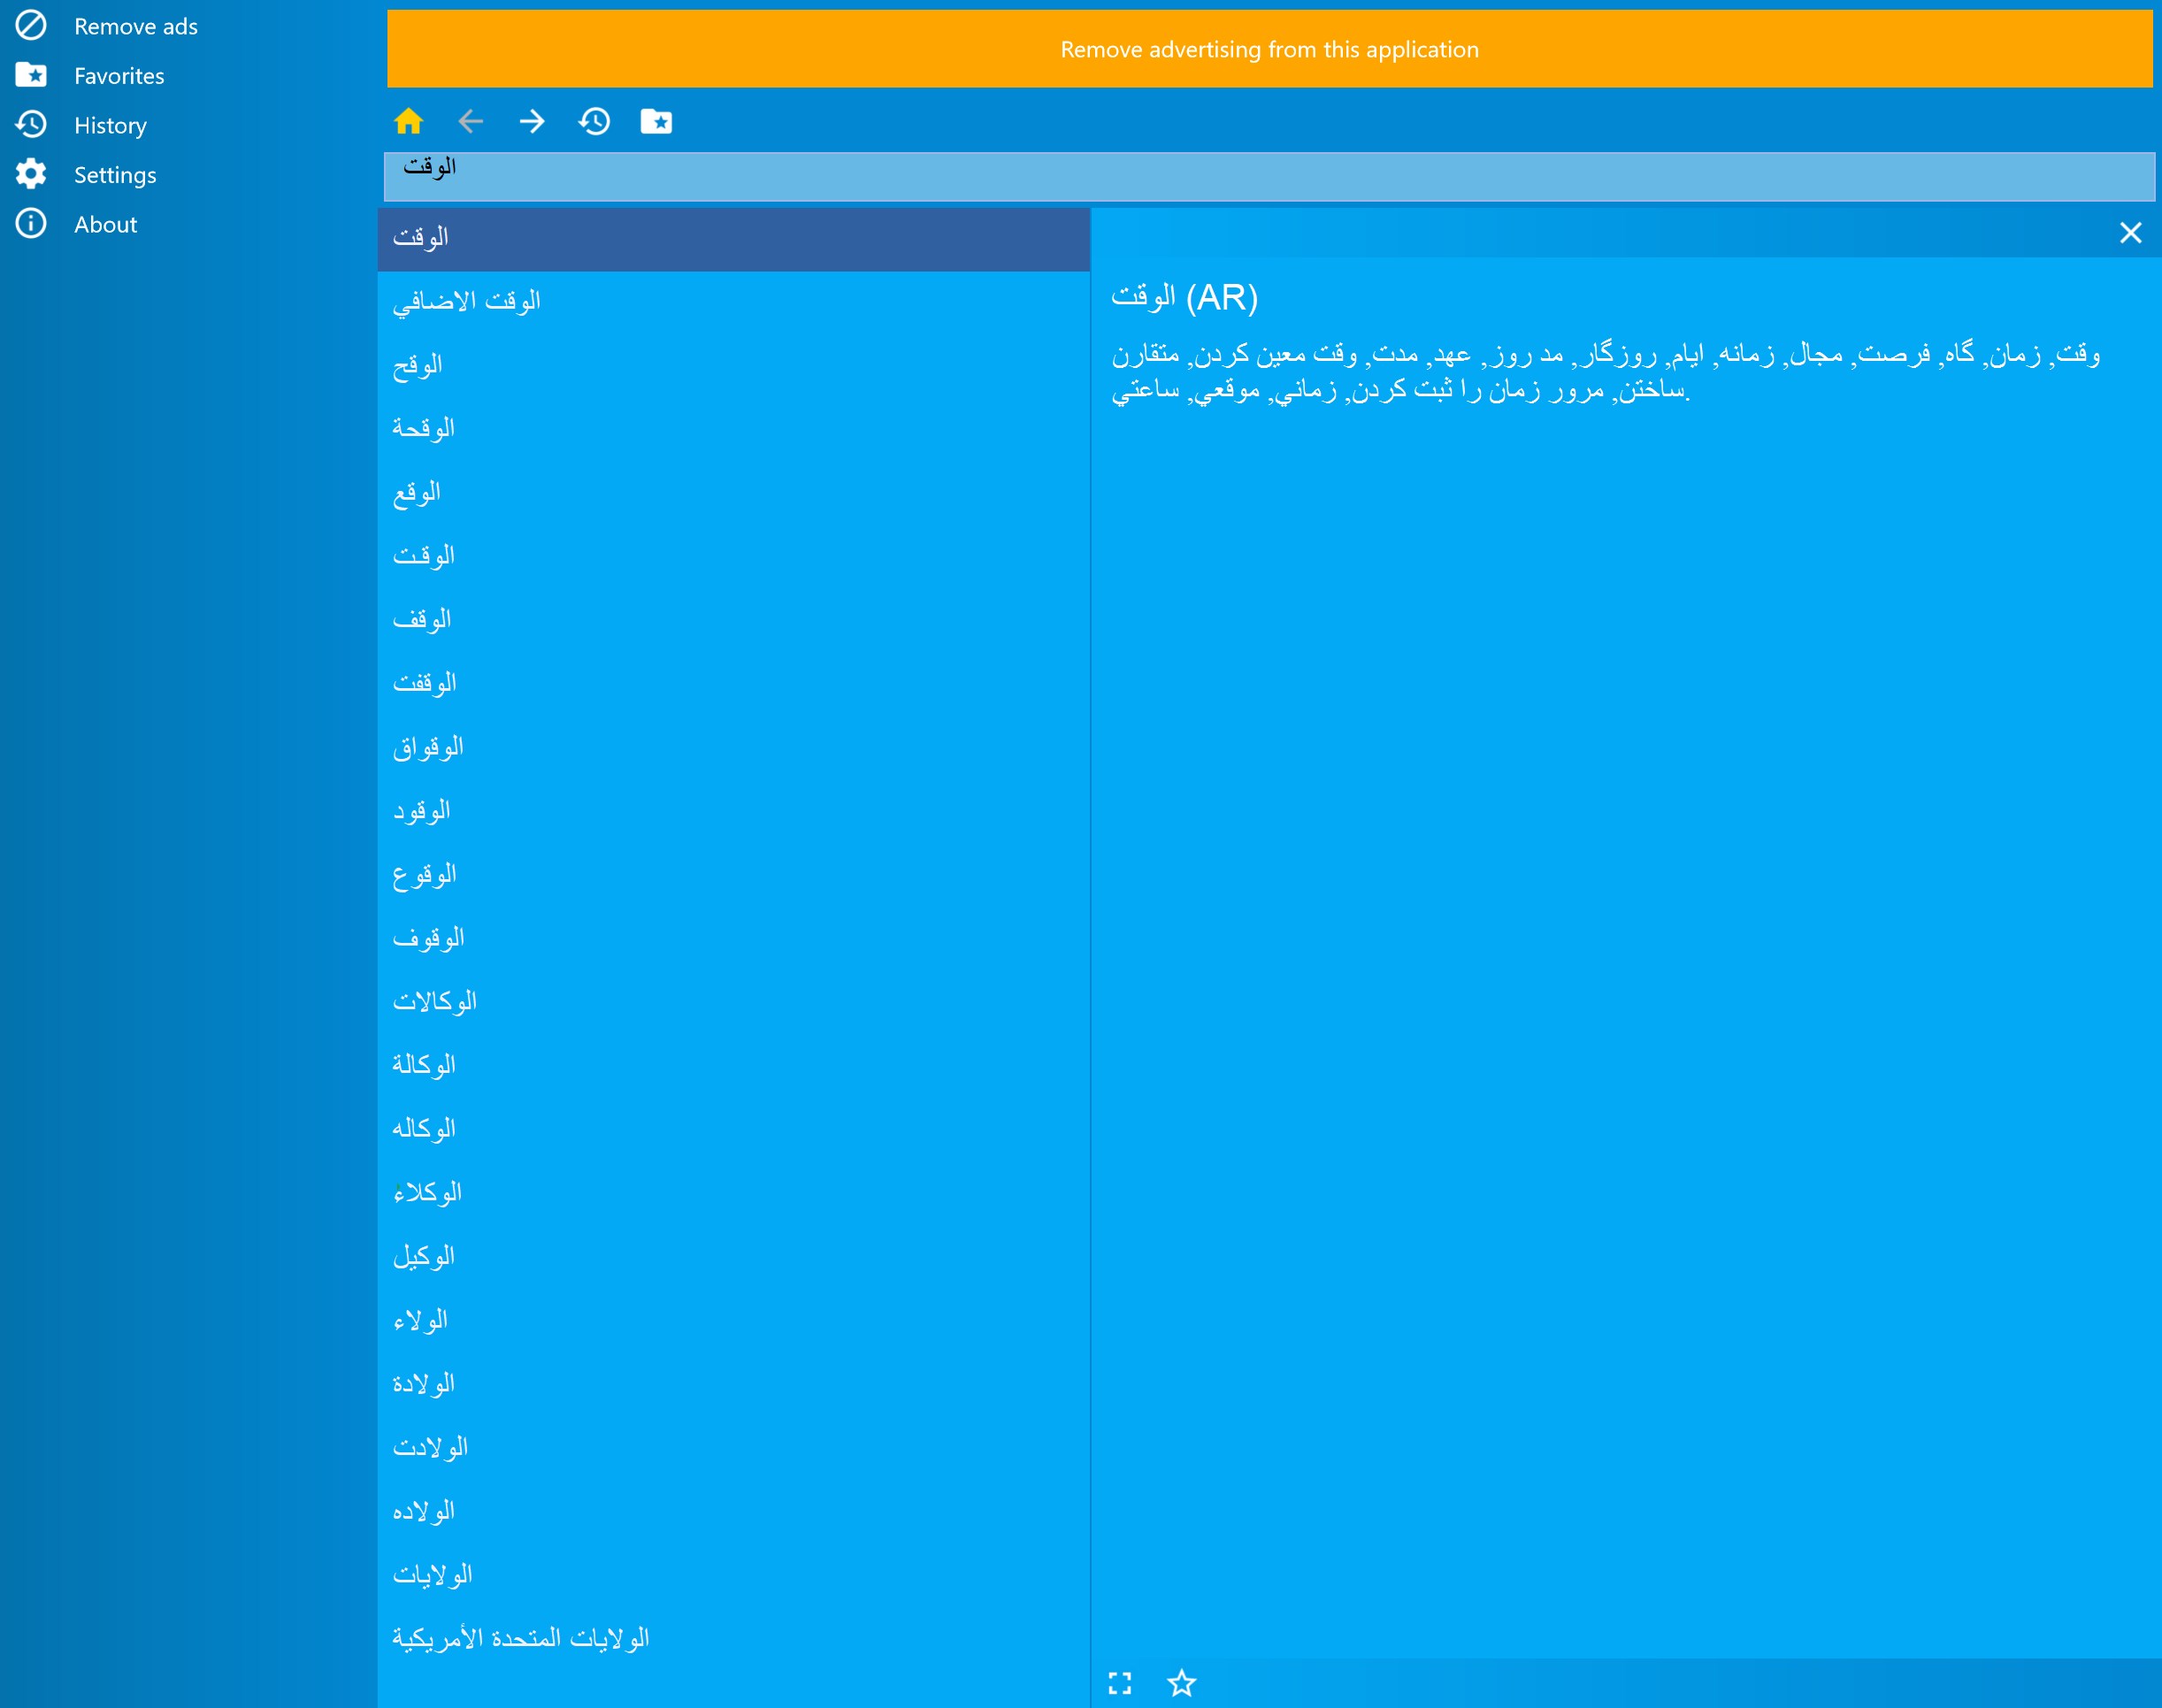Screen dimensions: 2162x1708
Task: Close the definition panel
Action: click(x=2130, y=233)
